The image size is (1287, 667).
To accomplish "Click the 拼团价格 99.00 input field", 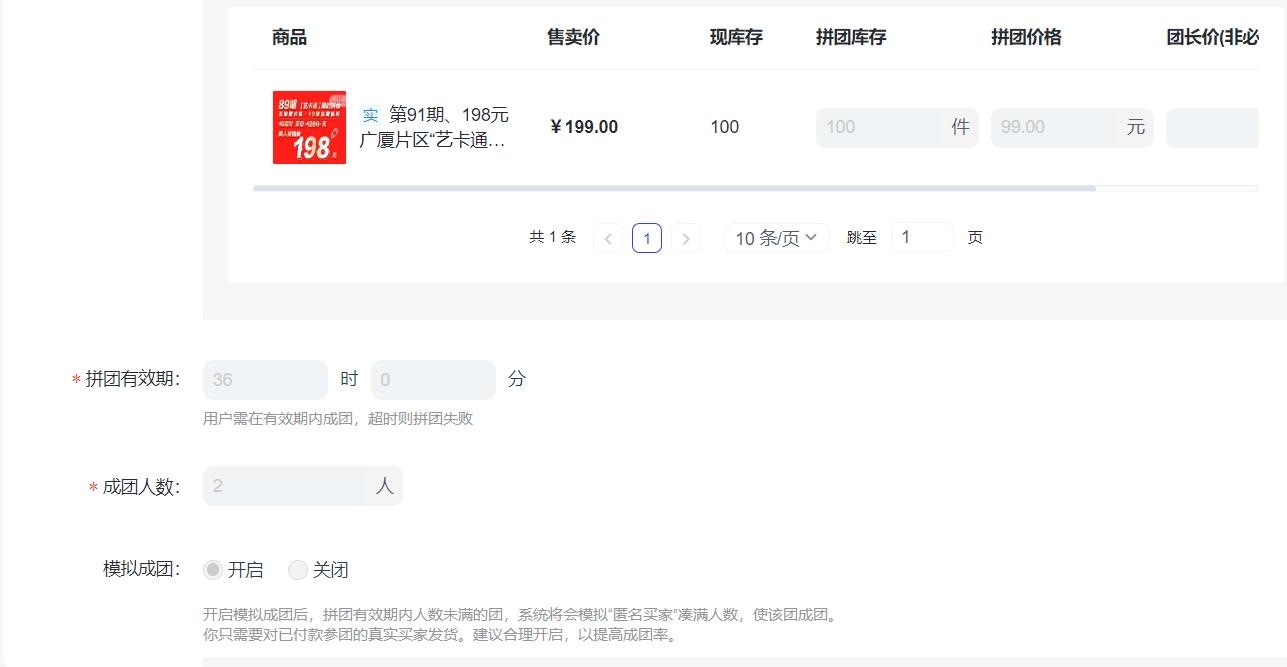I will click(1072, 127).
